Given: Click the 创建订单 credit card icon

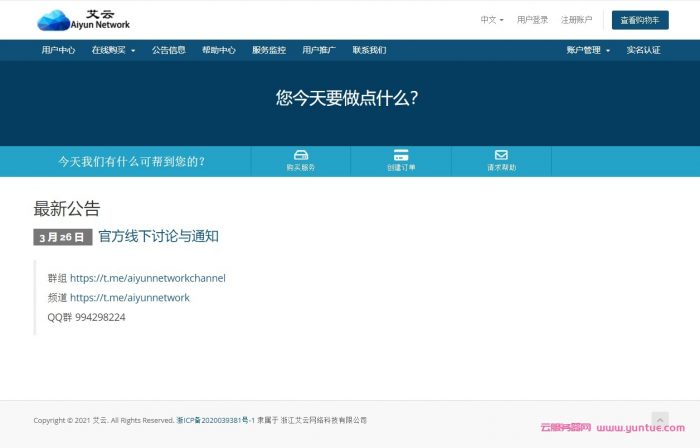Looking at the screenshot, I should (x=401, y=155).
